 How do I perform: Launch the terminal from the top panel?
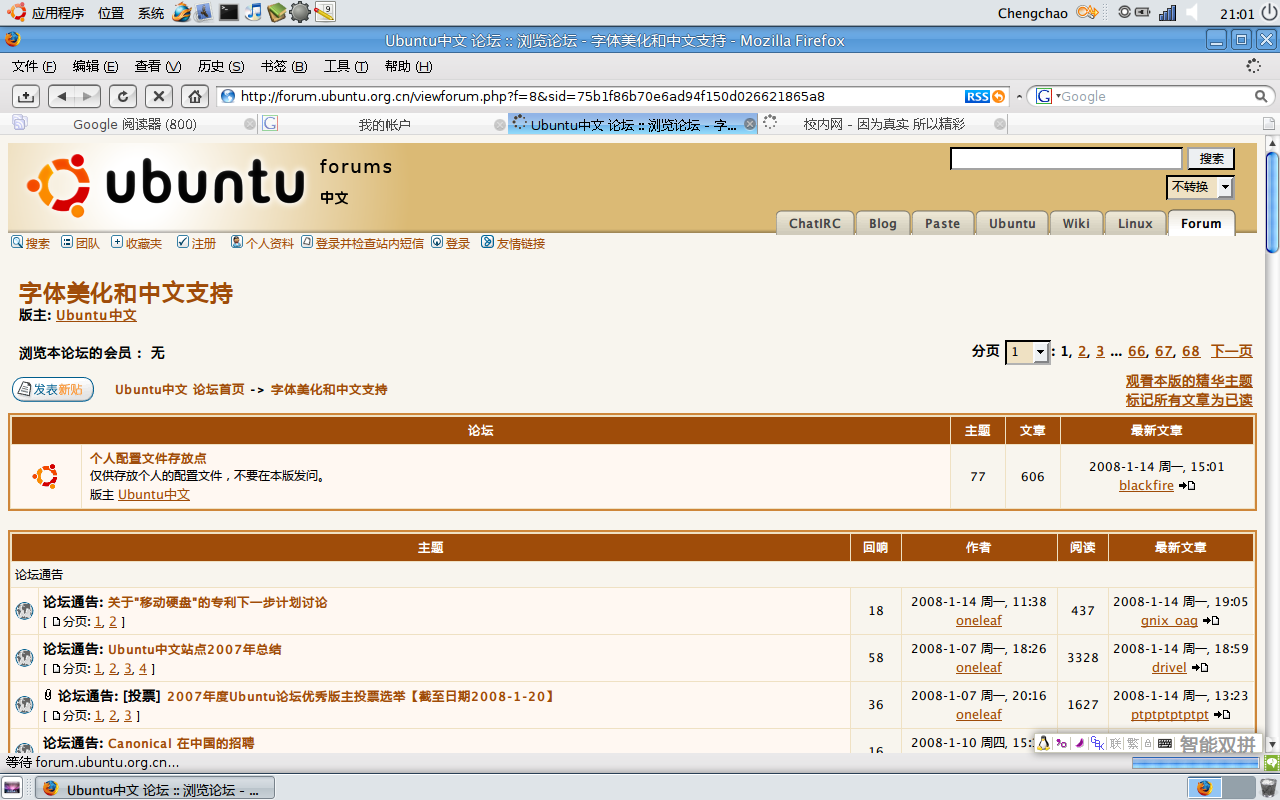coord(229,13)
